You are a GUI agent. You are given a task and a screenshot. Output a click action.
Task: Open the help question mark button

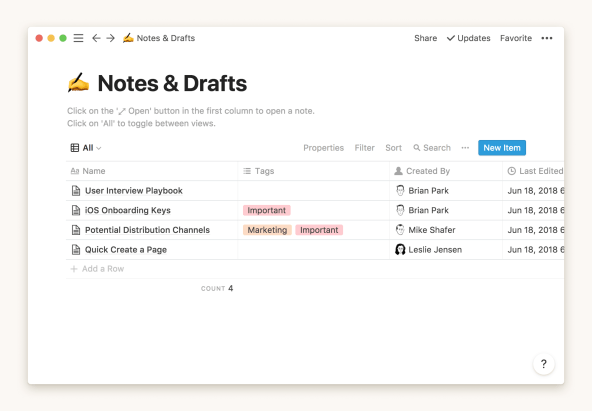click(x=544, y=364)
